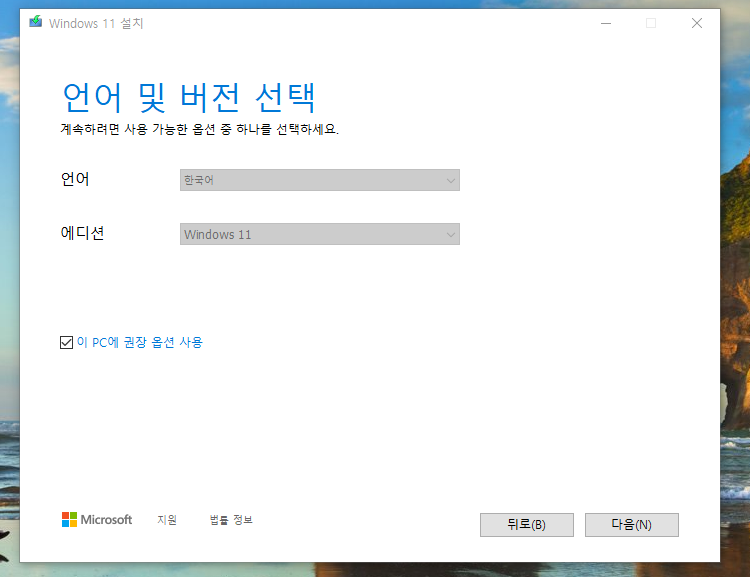Uncheck '이 PC에 권장 옵션 사용' checkbox
Viewport: 750px width, 577px height.
click(x=66, y=342)
